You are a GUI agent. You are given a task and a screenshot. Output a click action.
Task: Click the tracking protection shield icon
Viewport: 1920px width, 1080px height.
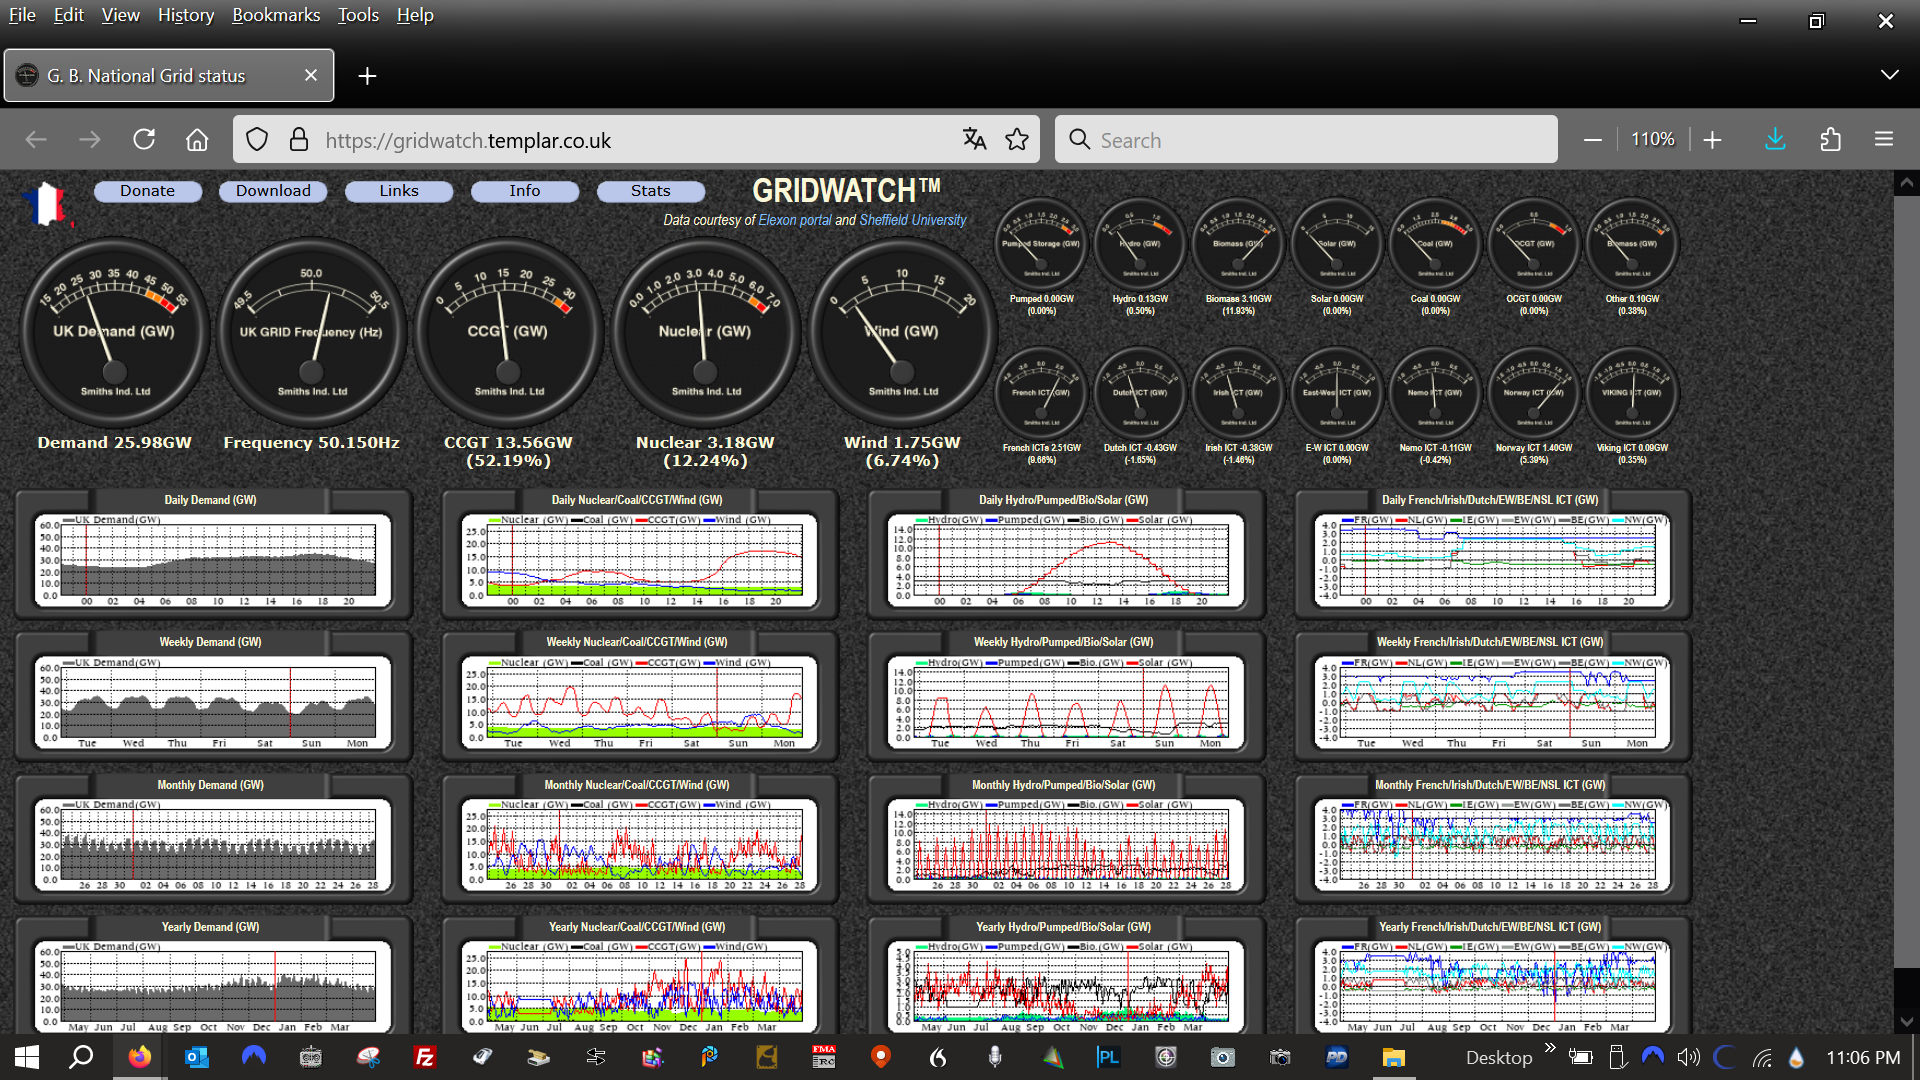(x=257, y=140)
